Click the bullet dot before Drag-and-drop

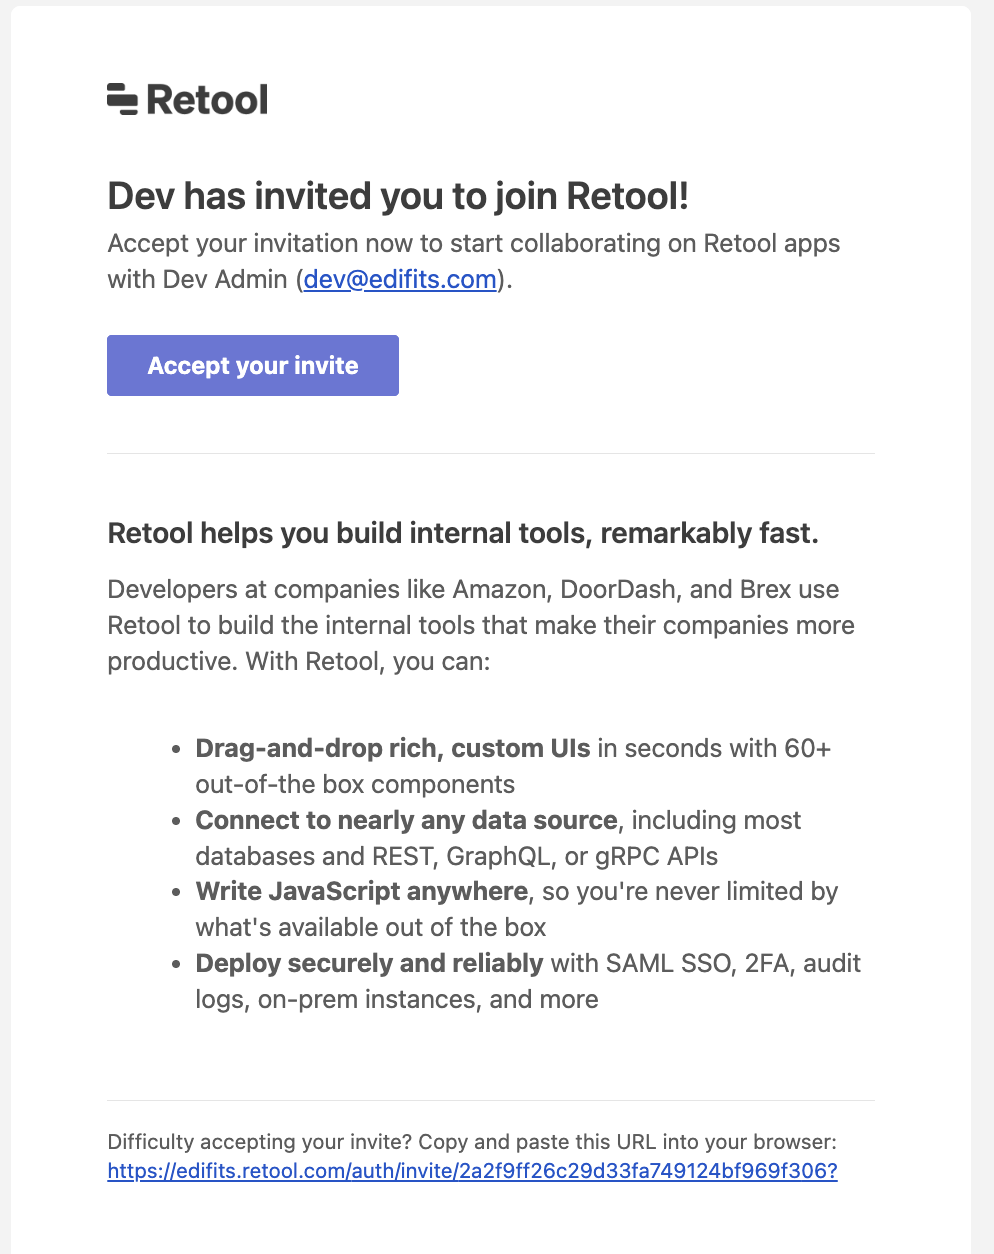pyautogui.click(x=176, y=749)
